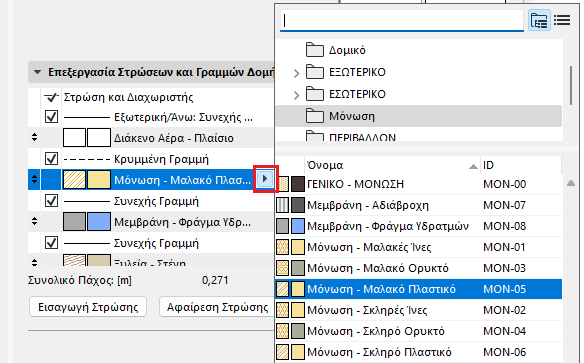This screenshot has width=584, height=363.
Task: Click Στρώση και Διαχωριστής header checkmark icon
Action: coord(51,97)
